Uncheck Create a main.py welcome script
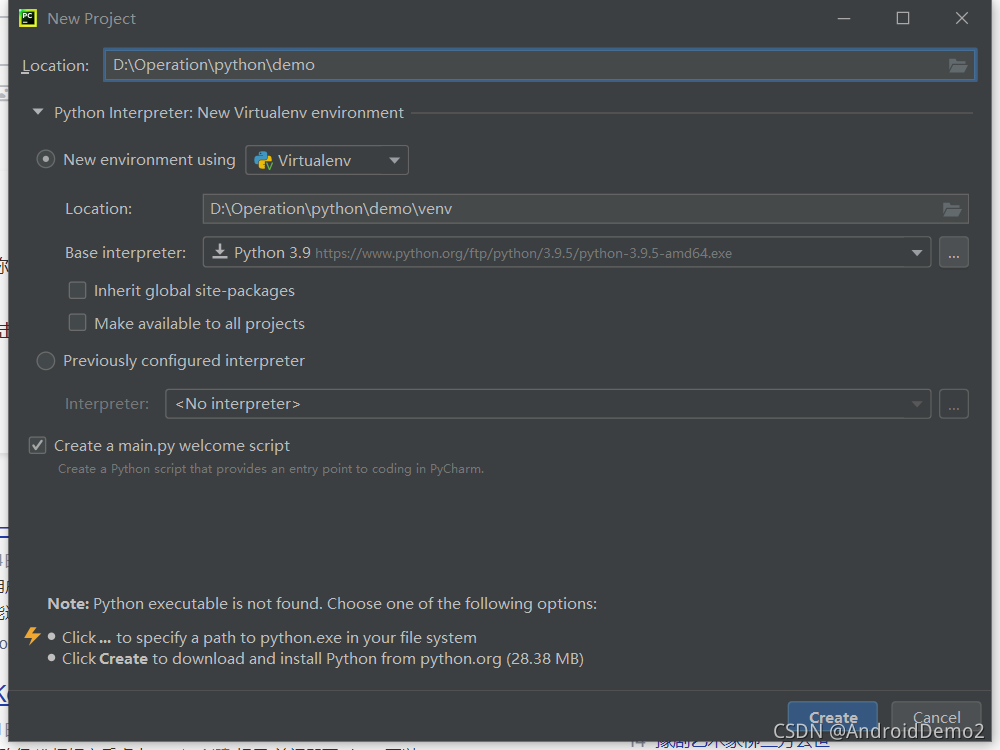Screen dimensions: 1000x750 (38, 445)
